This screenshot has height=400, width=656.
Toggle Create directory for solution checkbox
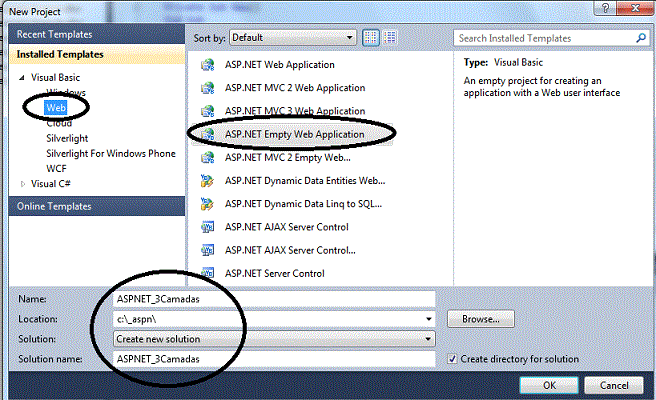click(x=452, y=359)
